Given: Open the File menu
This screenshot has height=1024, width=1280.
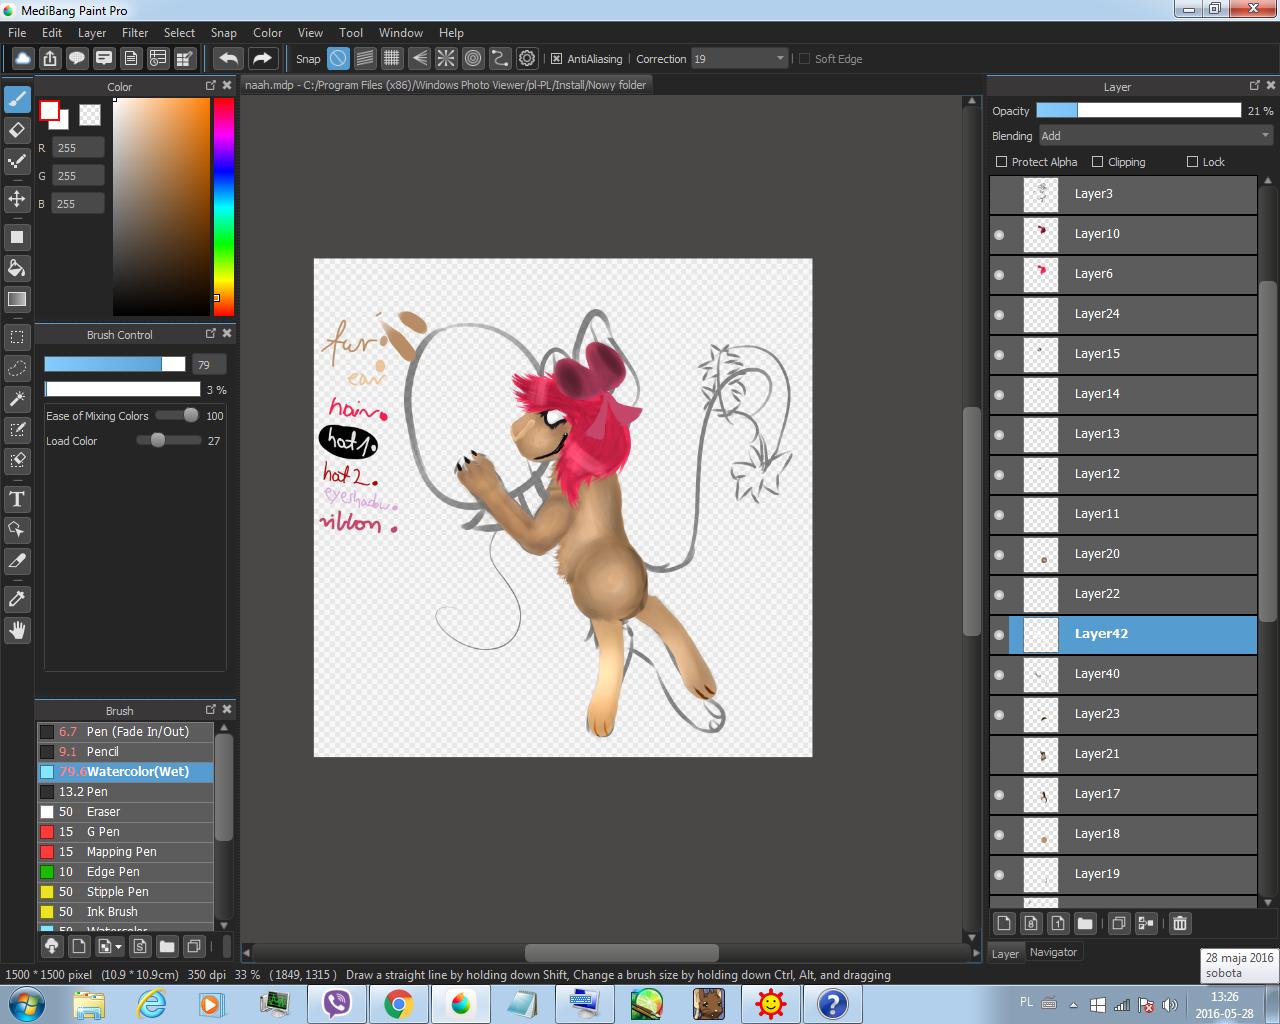Looking at the screenshot, I should [17, 33].
